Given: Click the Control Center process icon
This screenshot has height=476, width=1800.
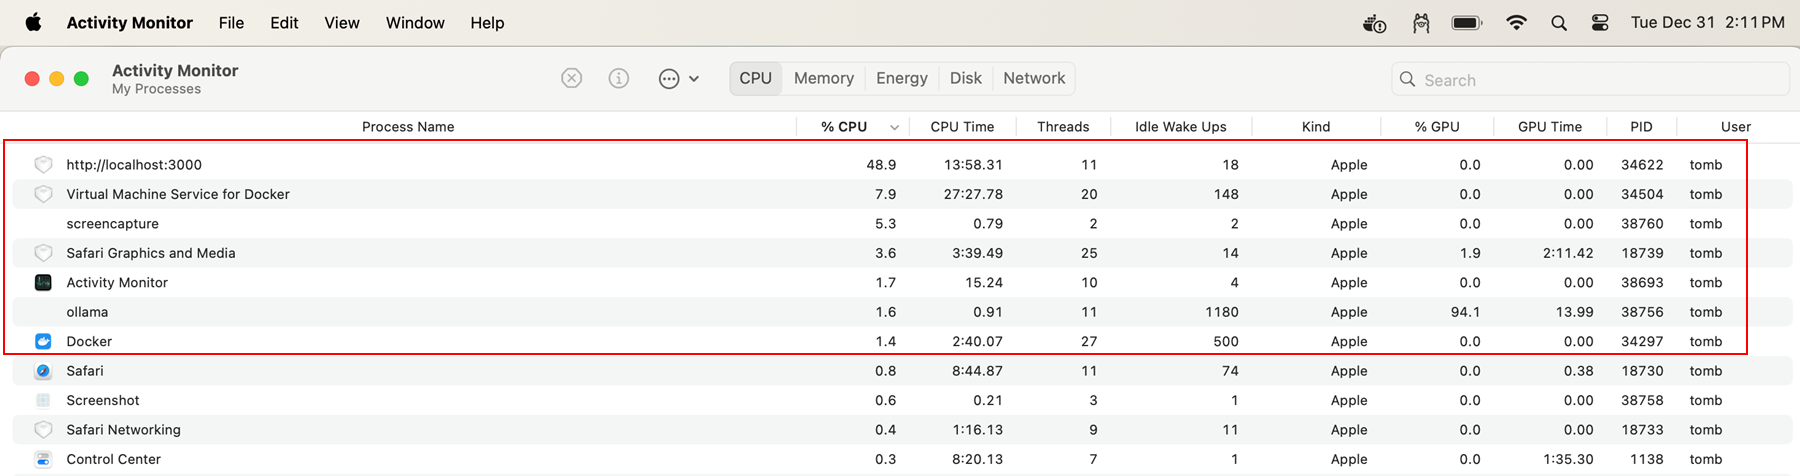Looking at the screenshot, I should tap(43, 459).
